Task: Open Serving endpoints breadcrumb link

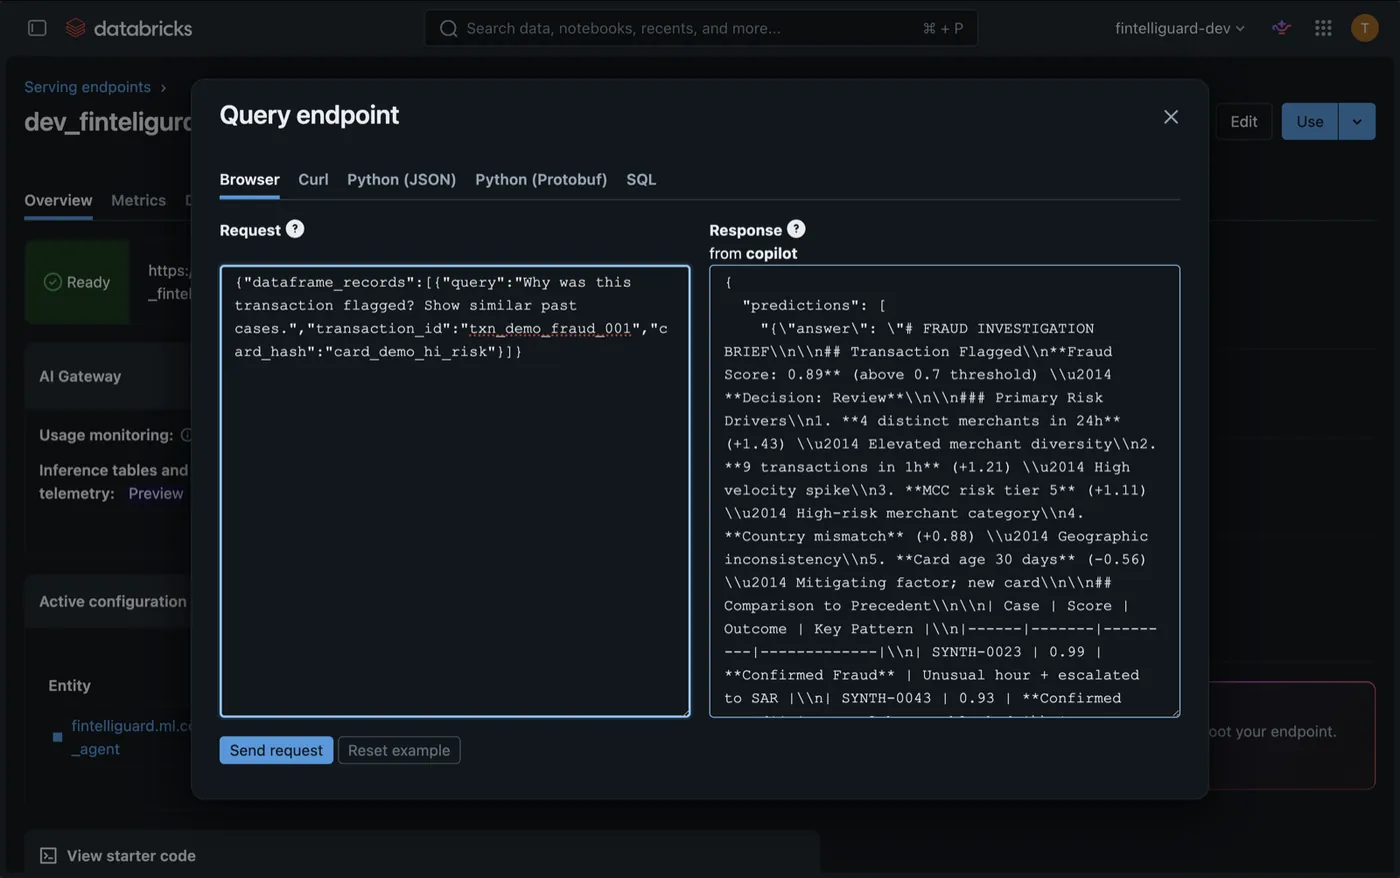Action: (87, 87)
